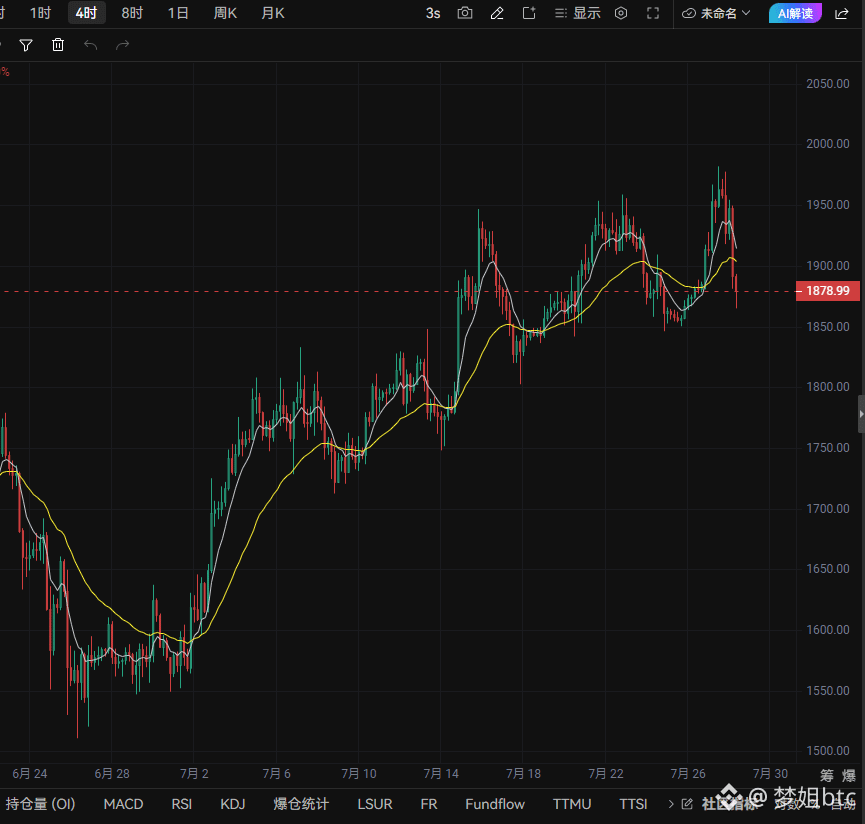Expand the 未命名 layout dropdown
Screen dimensions: 865x824
pyautogui.click(x=716, y=13)
